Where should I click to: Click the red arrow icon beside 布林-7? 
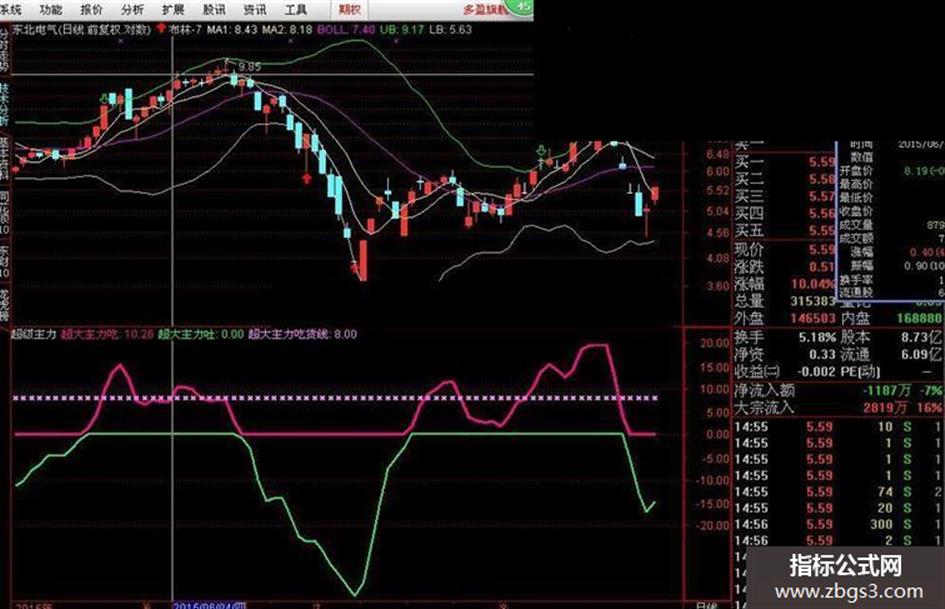point(161,28)
